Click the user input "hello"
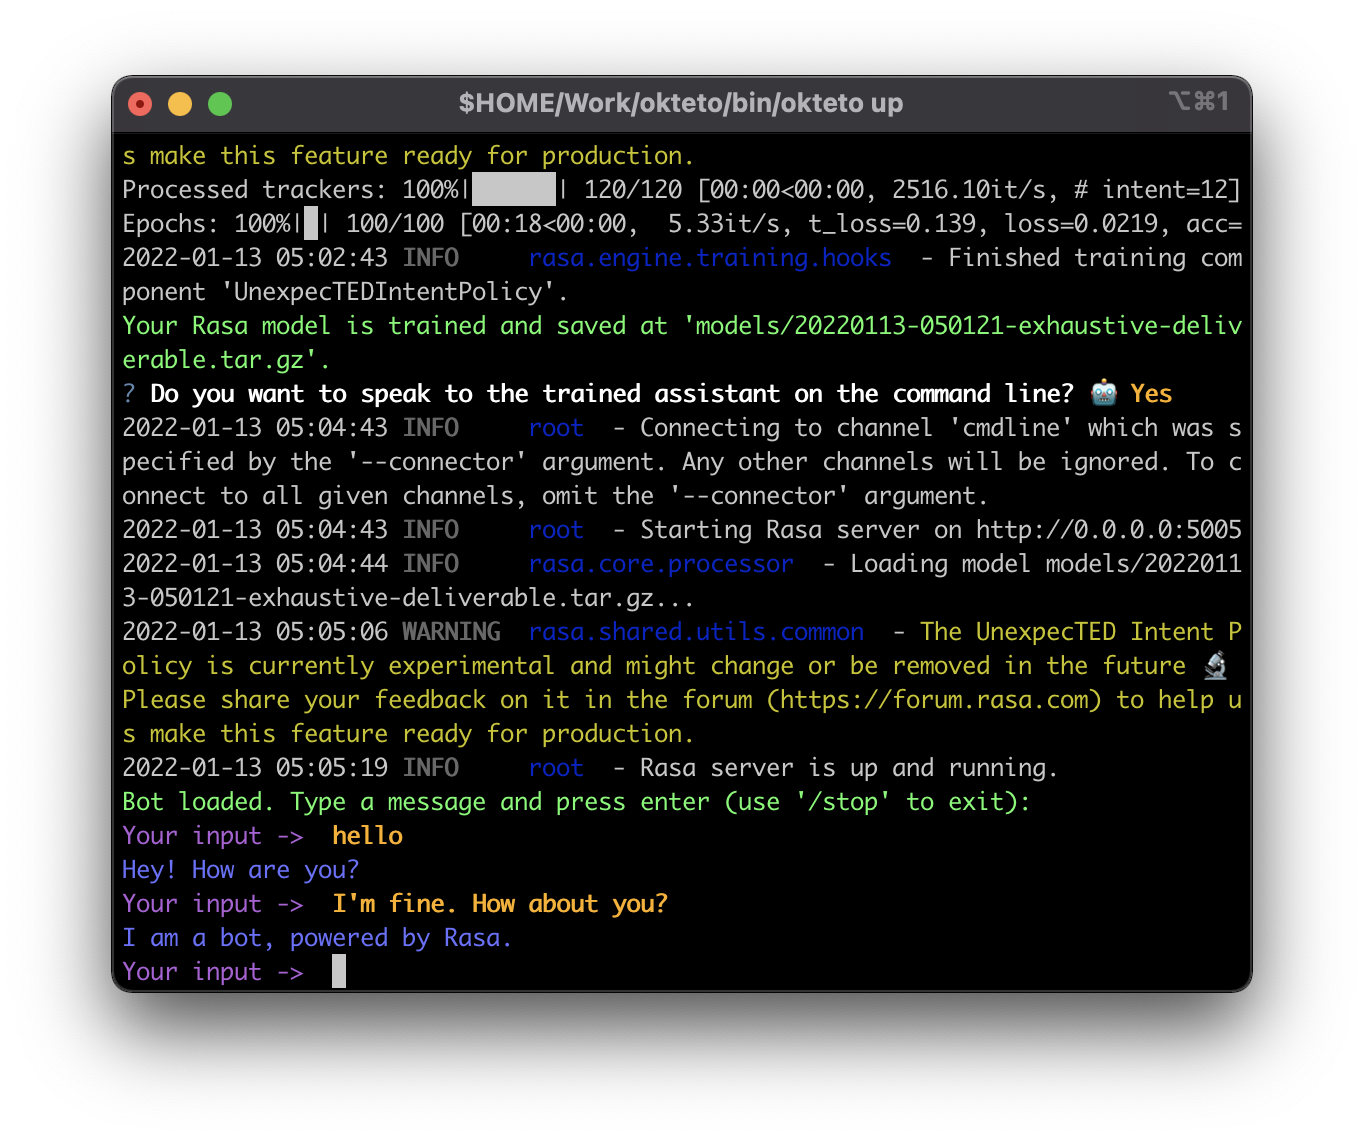Screen dimensions: 1364x1140 367,836
